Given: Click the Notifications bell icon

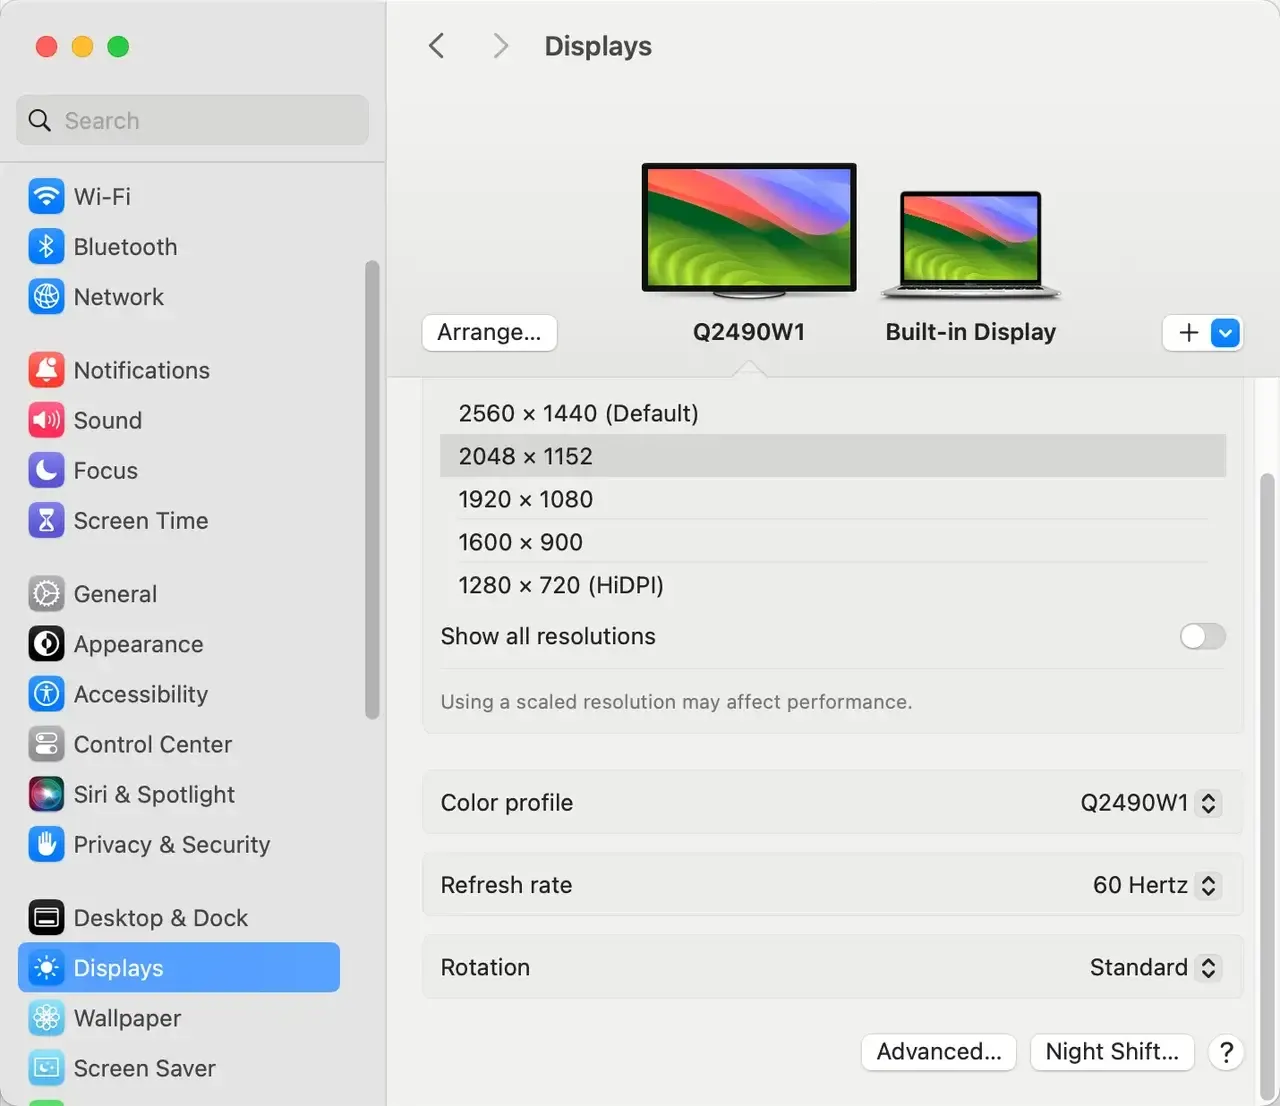Looking at the screenshot, I should tap(46, 370).
